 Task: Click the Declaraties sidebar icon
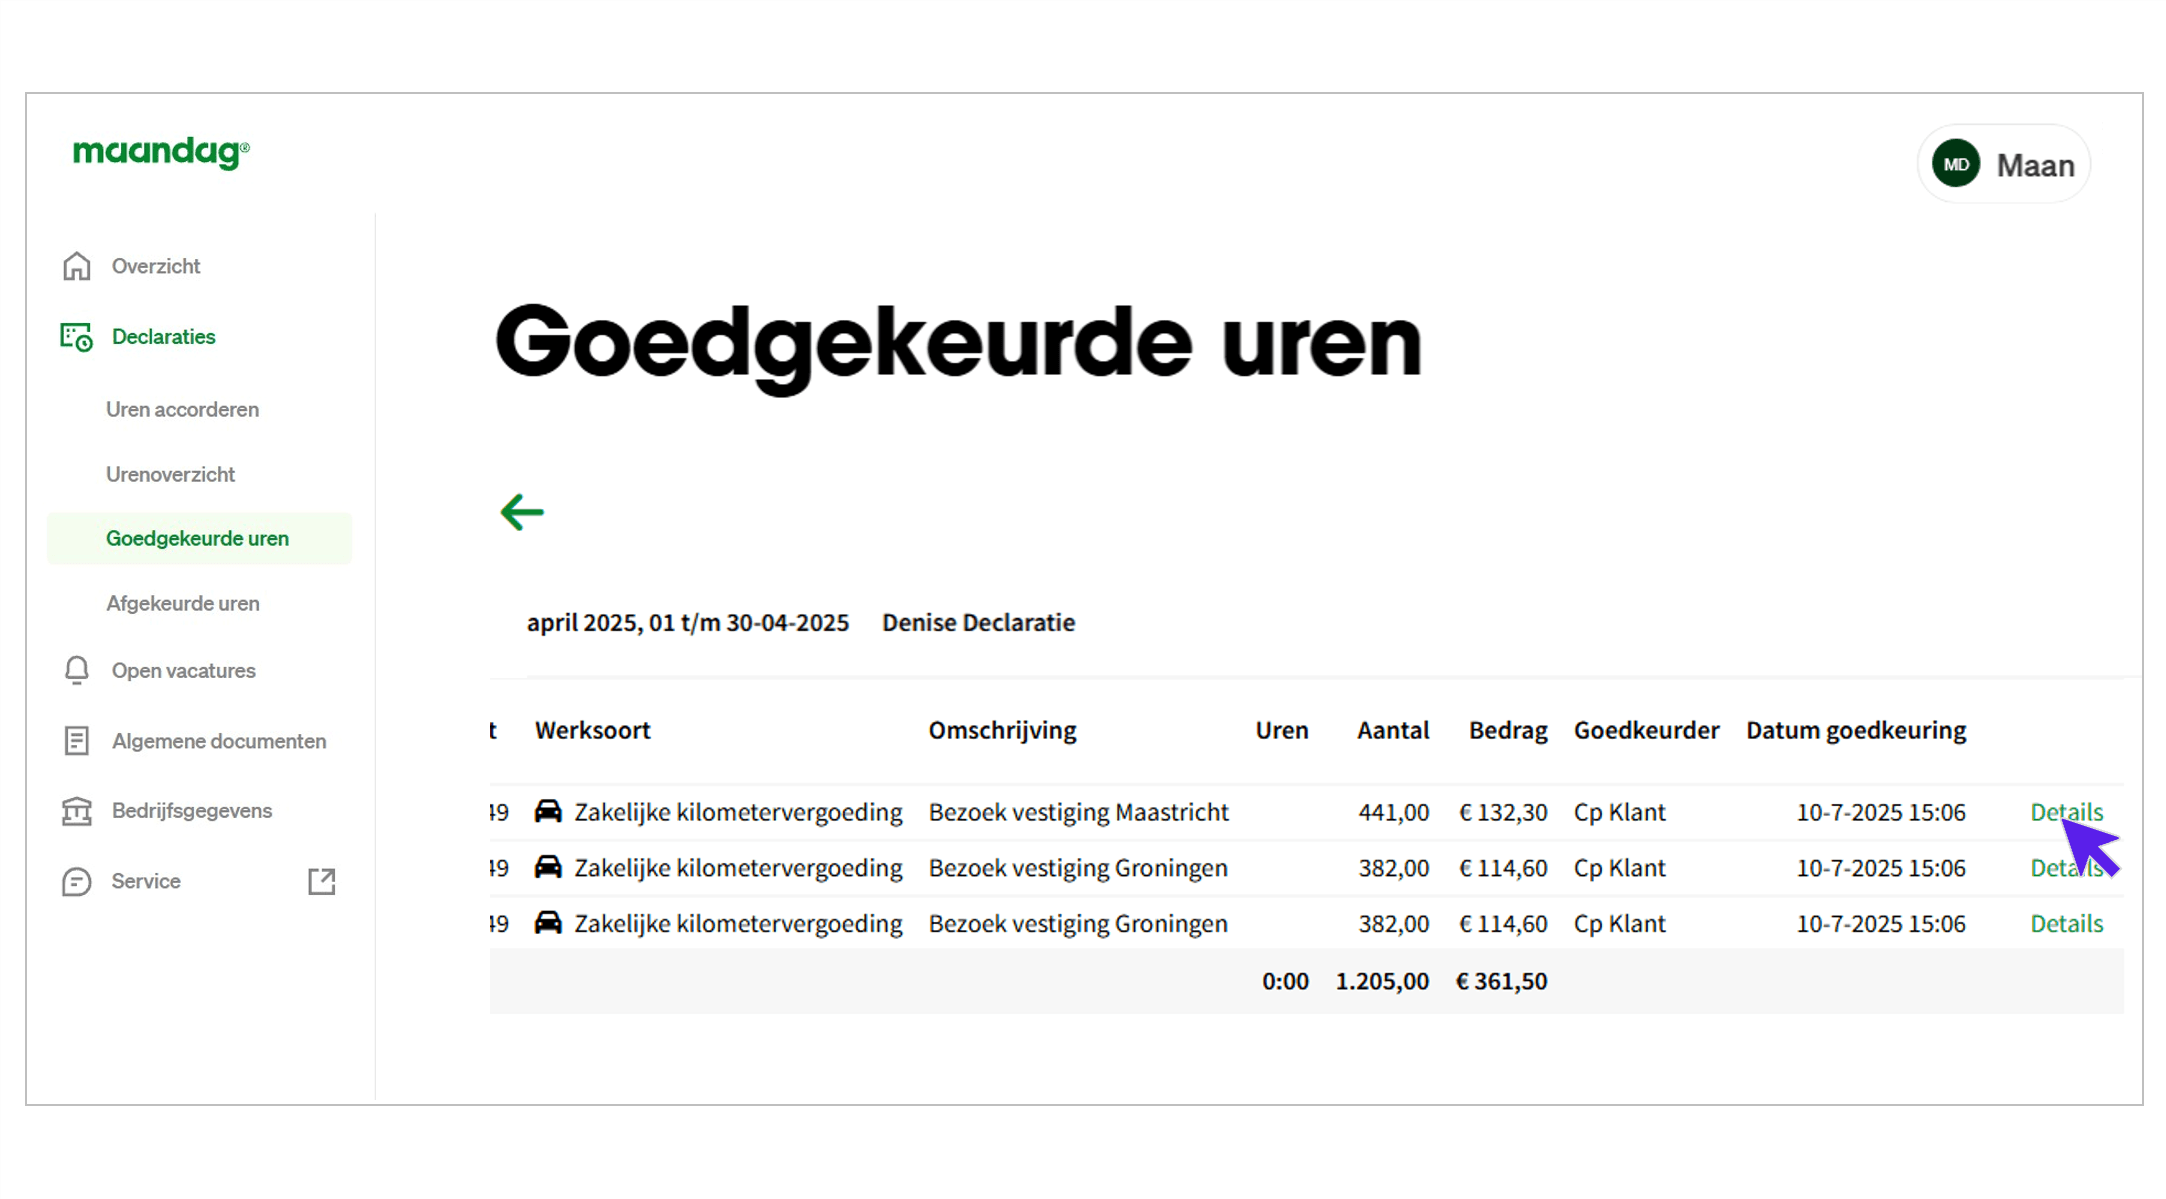pyautogui.click(x=76, y=337)
